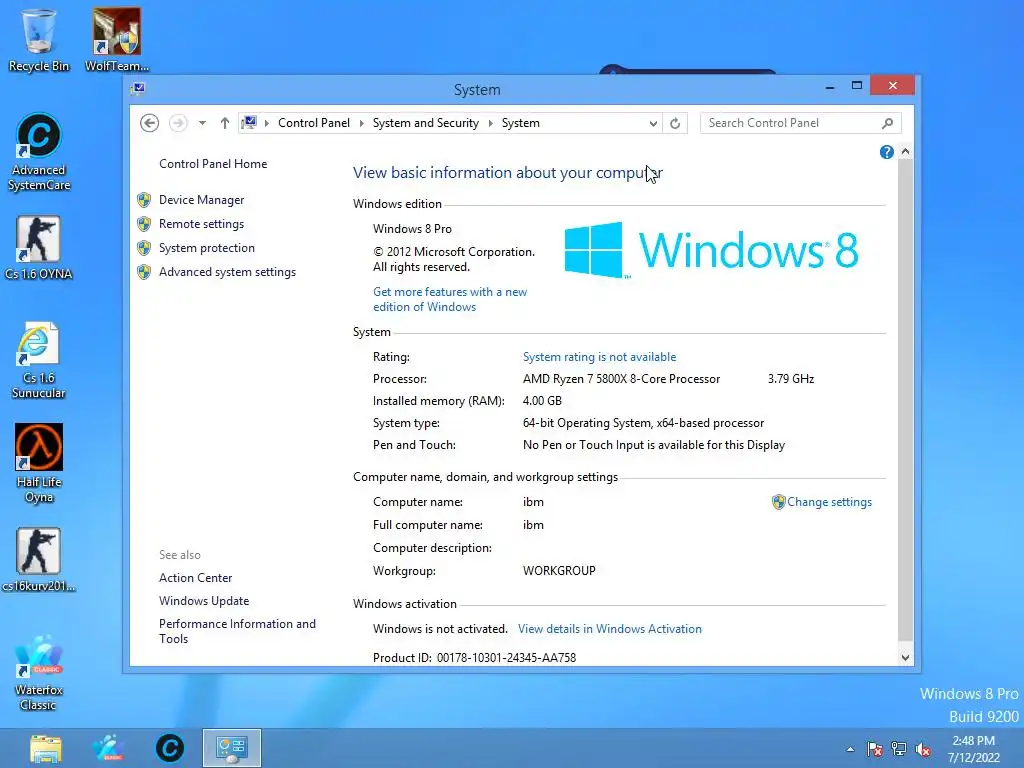Image resolution: width=1024 pixels, height=768 pixels.
Task: Click the address bar computer icon
Action: pos(249,123)
